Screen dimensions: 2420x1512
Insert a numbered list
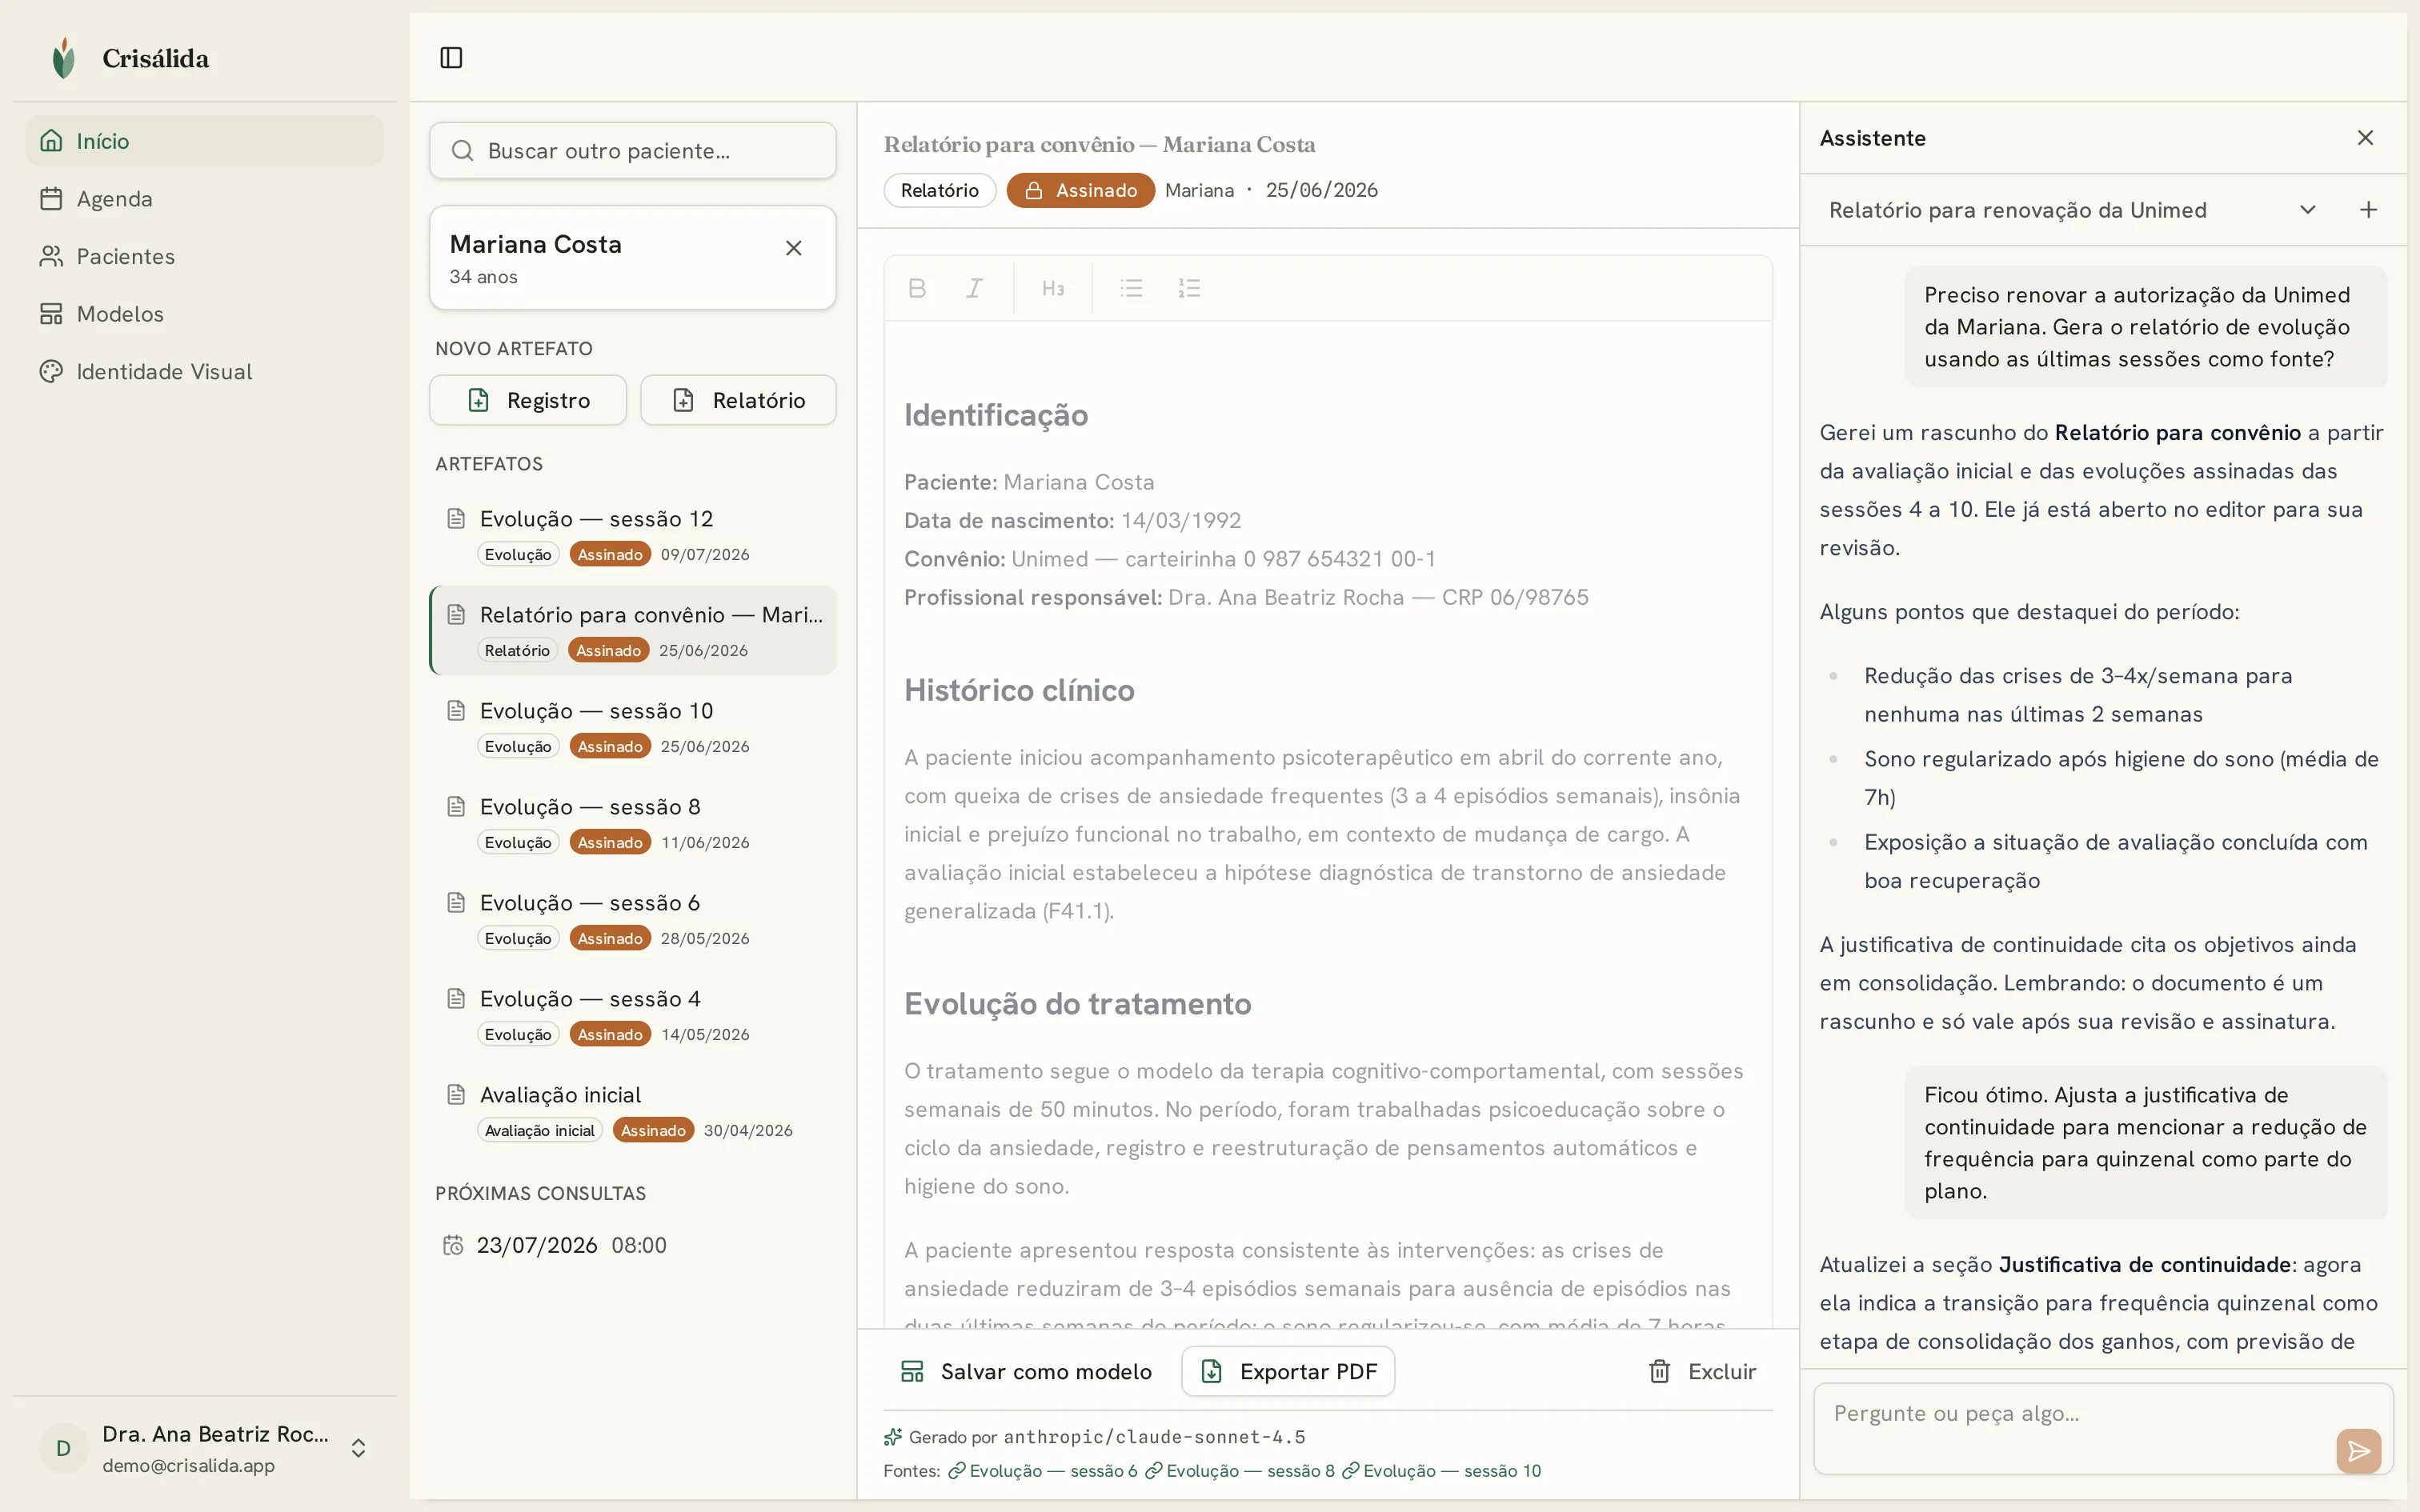coord(1189,288)
